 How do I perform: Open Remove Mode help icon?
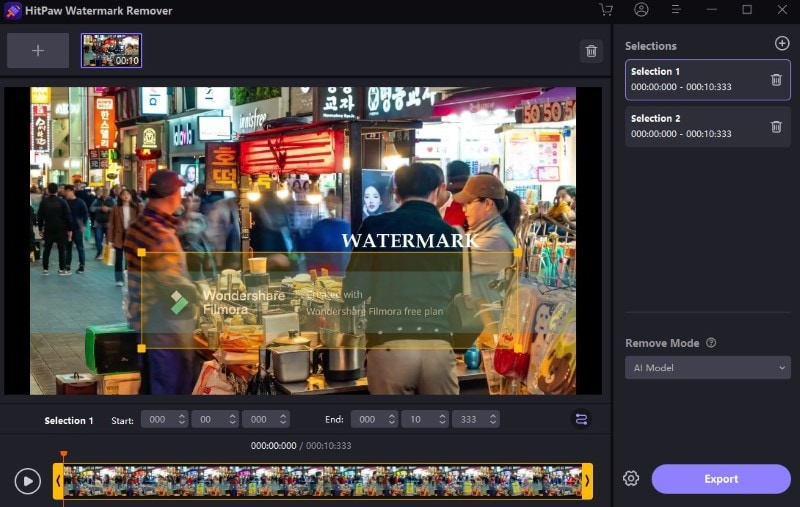(x=711, y=343)
